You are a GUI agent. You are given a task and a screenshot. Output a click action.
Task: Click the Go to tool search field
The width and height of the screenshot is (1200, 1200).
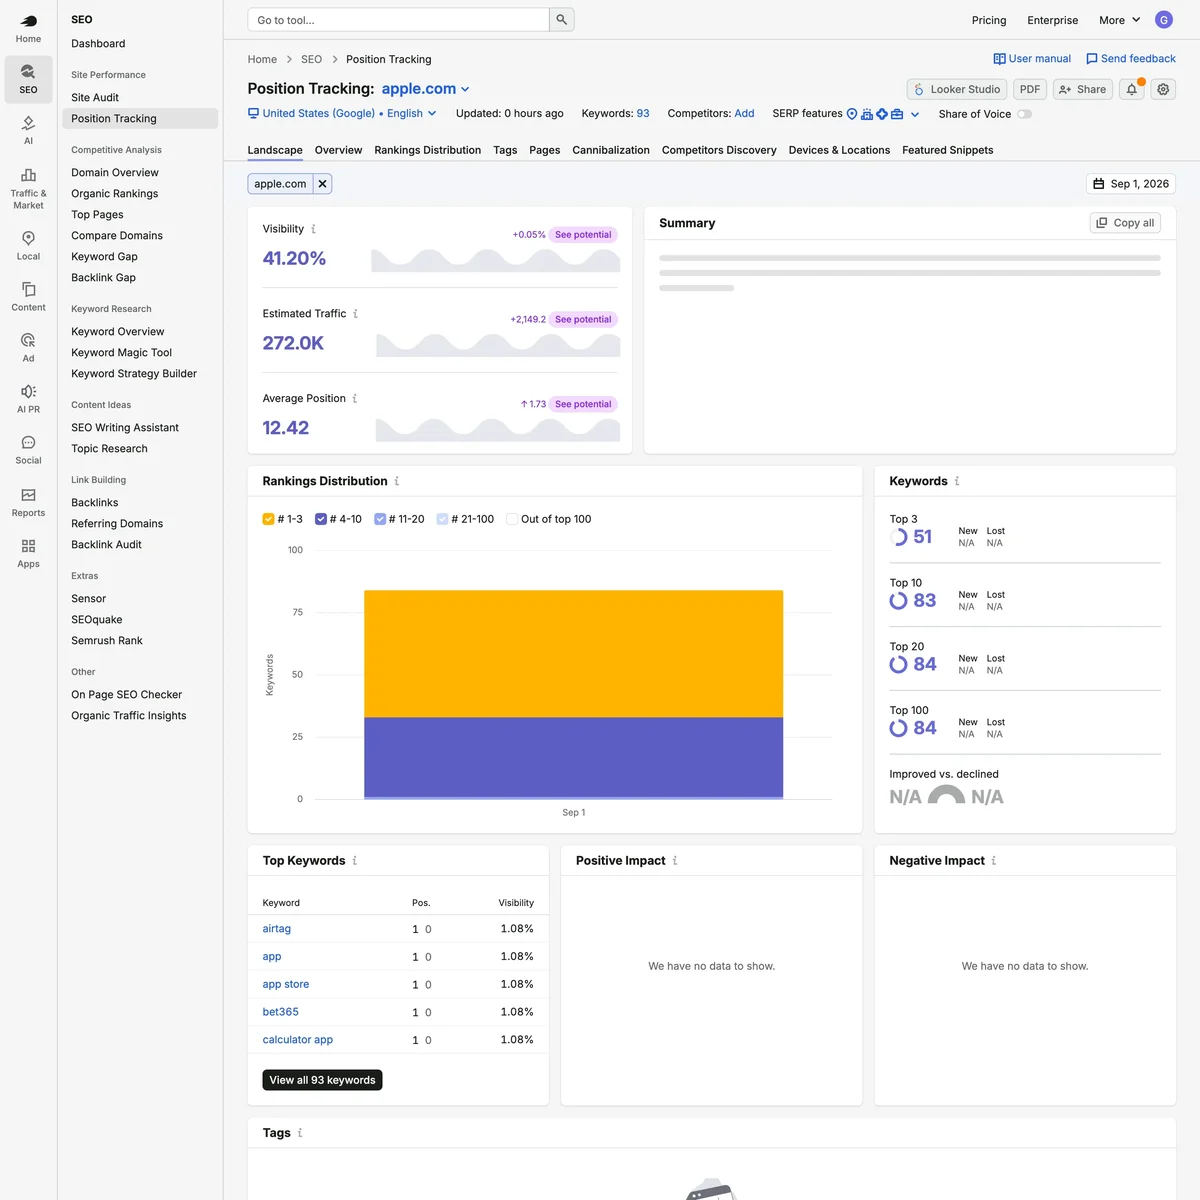pos(398,20)
